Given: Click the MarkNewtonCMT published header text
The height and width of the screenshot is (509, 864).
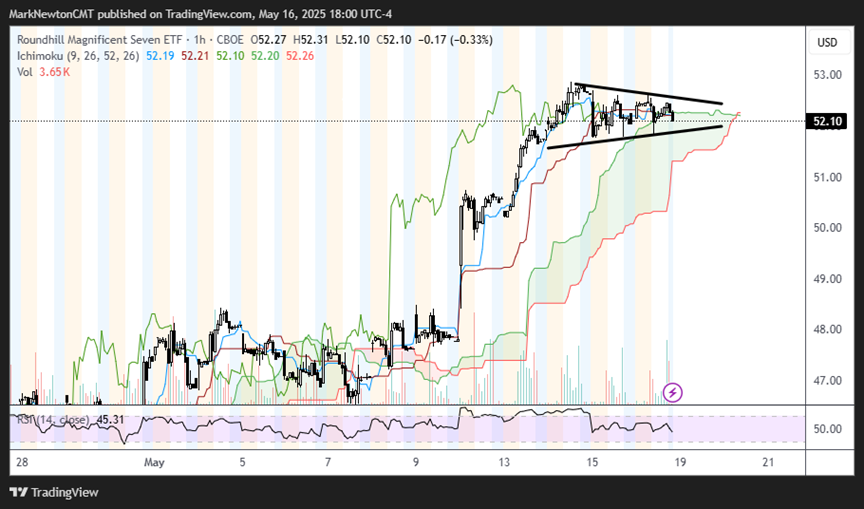Looking at the screenshot, I should 201,14.
